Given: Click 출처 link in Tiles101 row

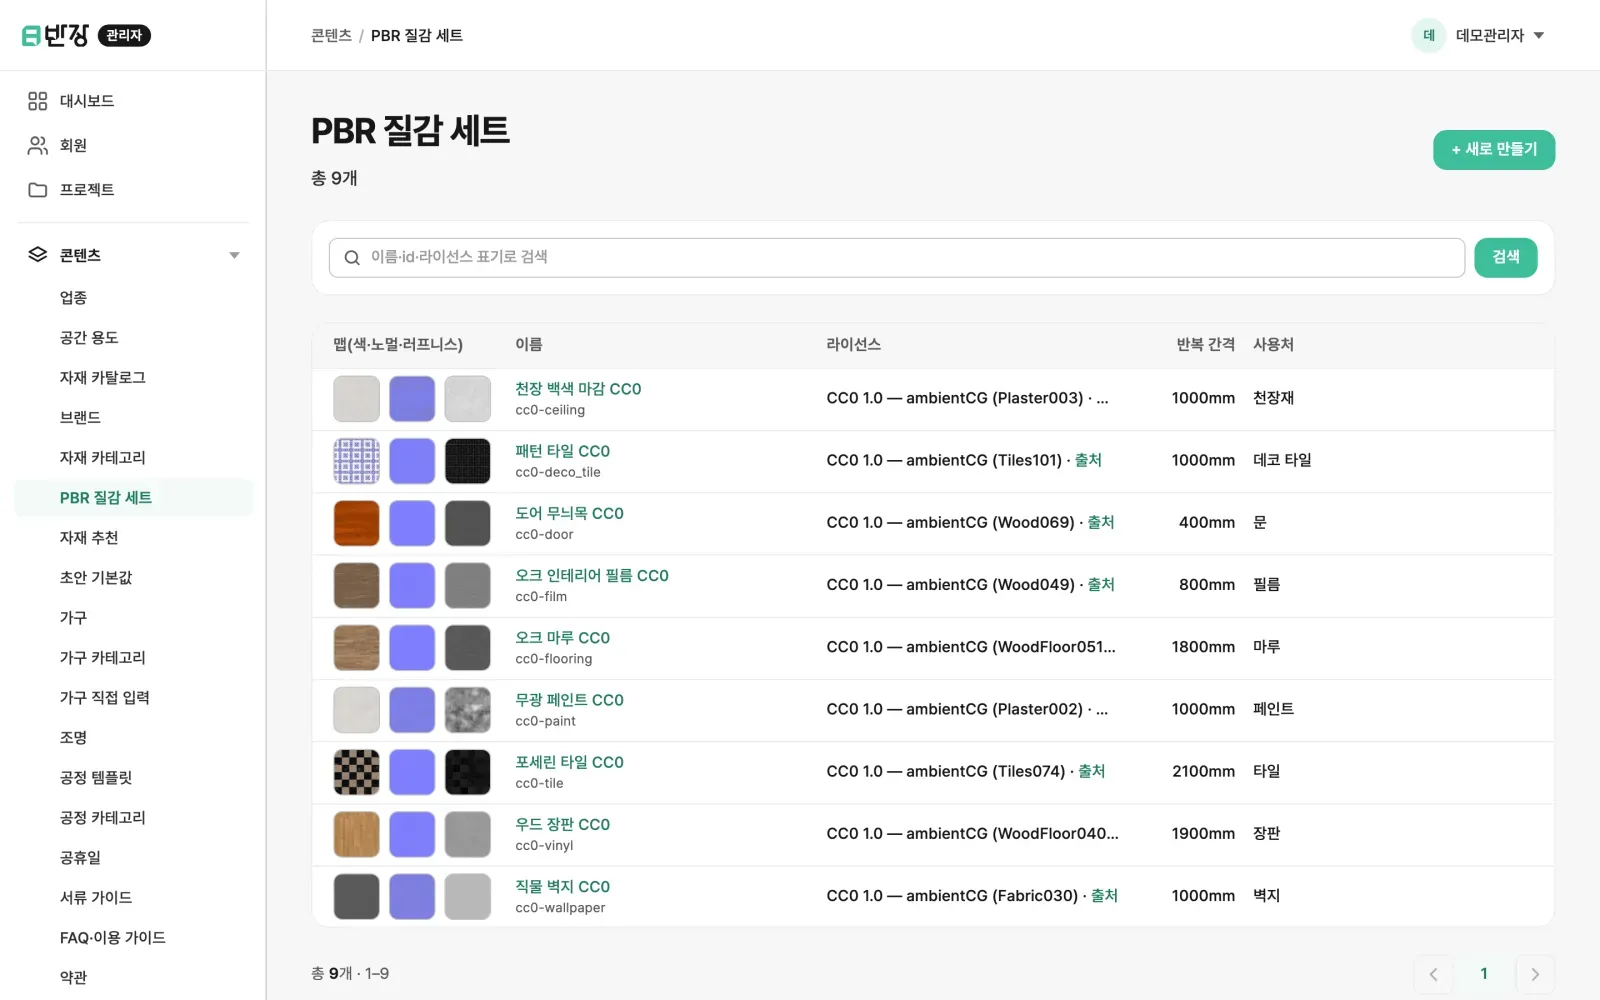Looking at the screenshot, I should coord(1088,460).
